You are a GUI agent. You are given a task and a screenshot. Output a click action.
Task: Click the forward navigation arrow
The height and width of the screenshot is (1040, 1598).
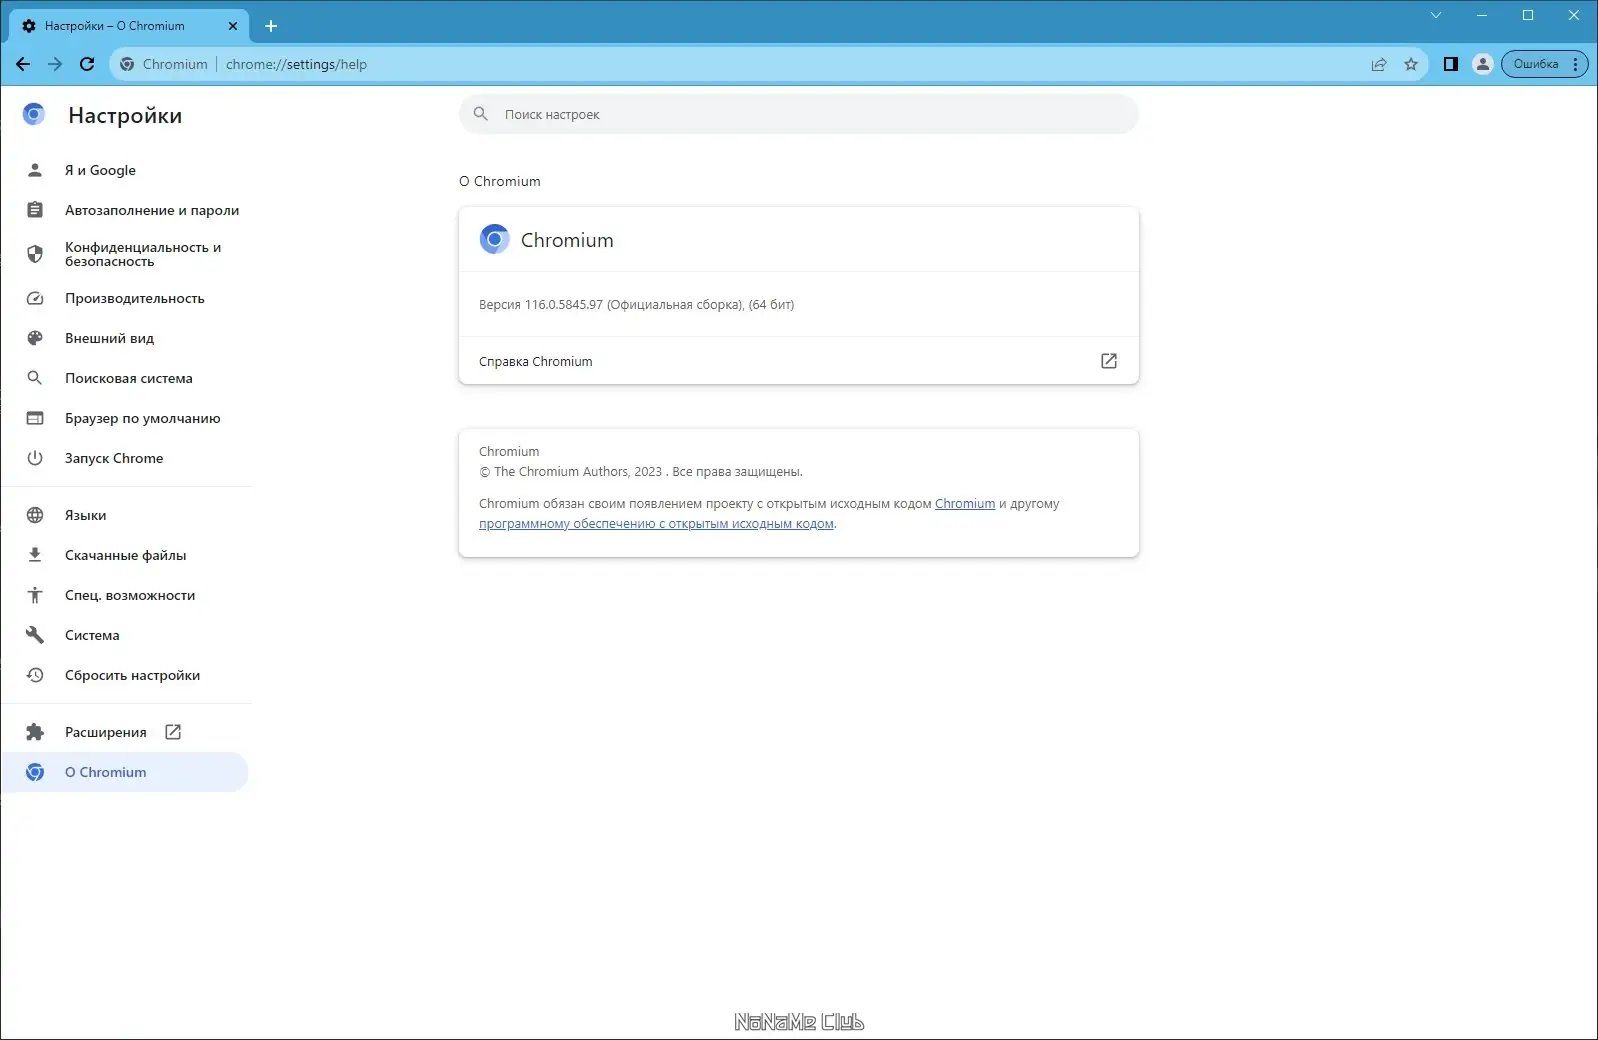click(x=55, y=64)
